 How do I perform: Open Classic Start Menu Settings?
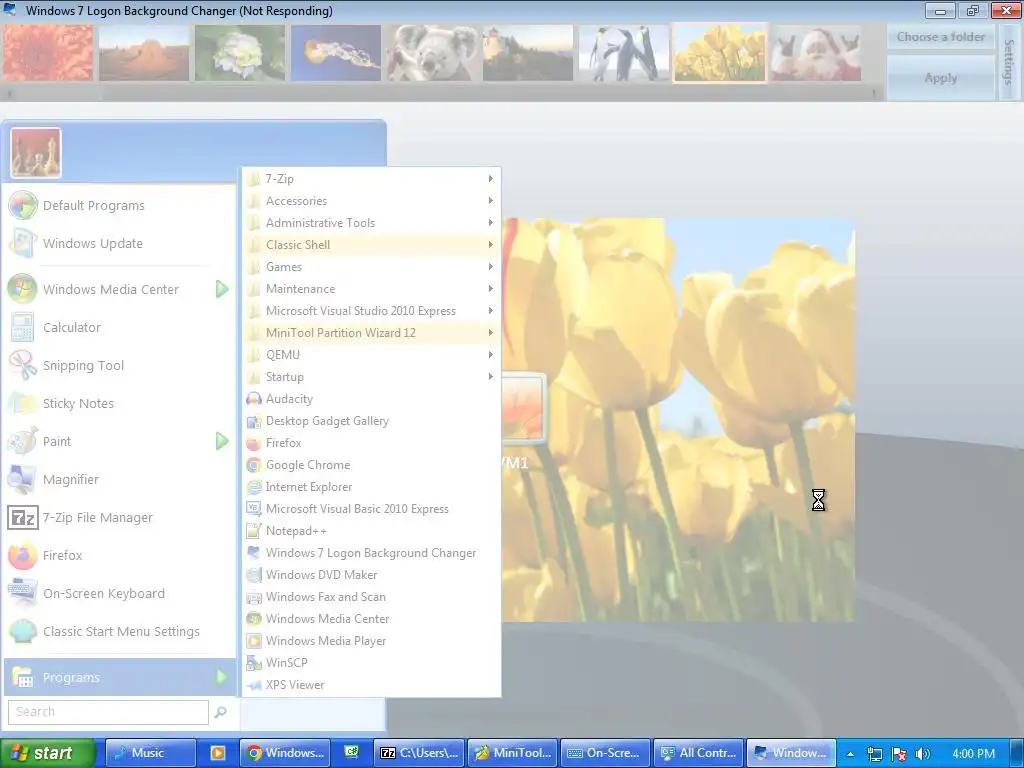pyautogui.click(x=120, y=632)
